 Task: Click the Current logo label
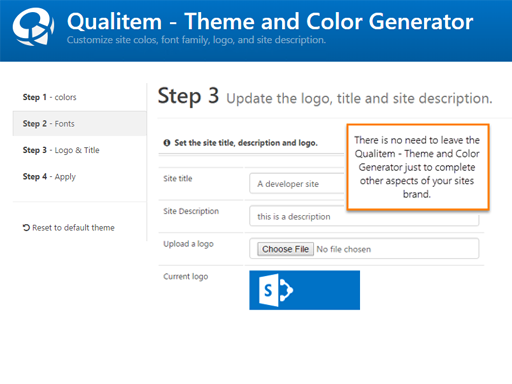(x=186, y=277)
